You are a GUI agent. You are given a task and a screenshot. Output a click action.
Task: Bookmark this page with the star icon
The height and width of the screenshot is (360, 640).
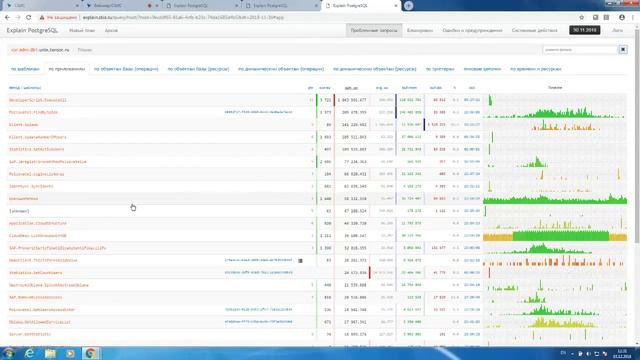point(582,18)
